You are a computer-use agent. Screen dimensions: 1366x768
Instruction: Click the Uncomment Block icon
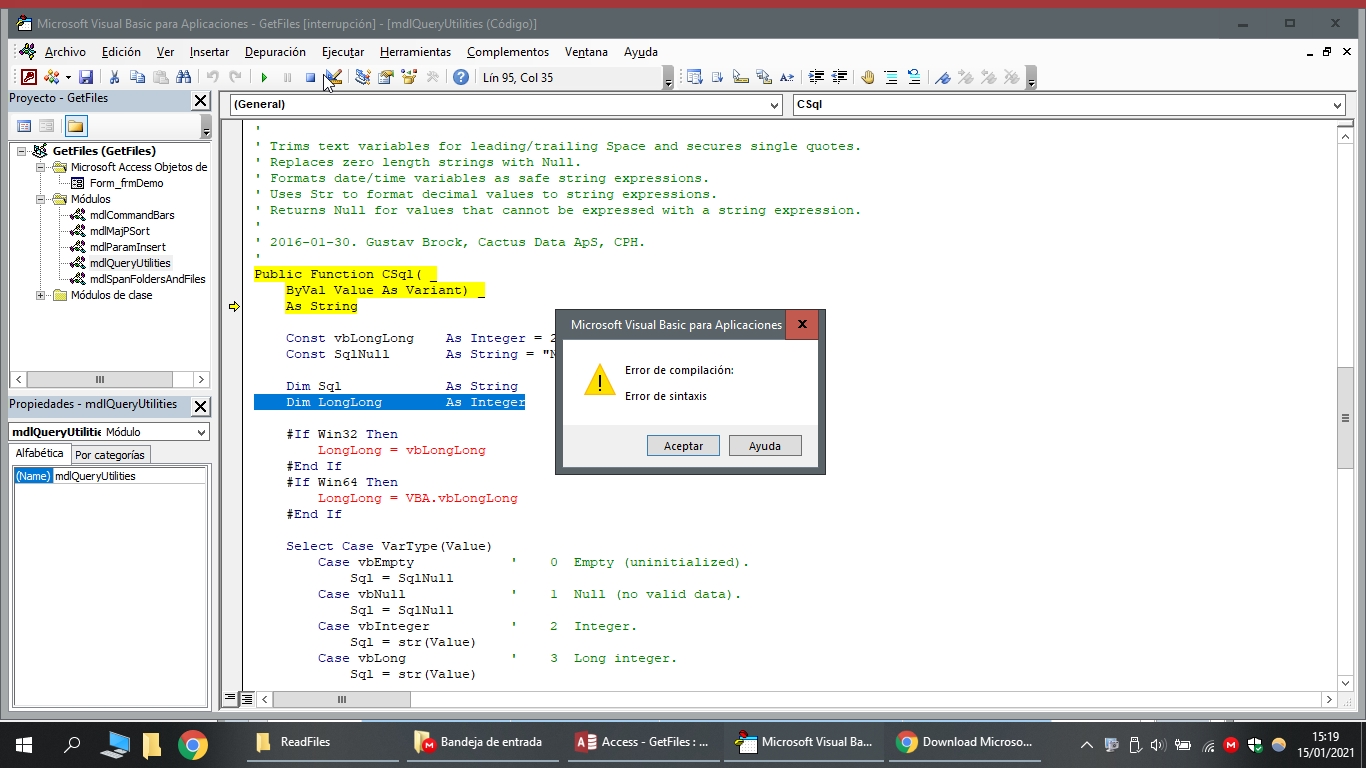click(914, 77)
